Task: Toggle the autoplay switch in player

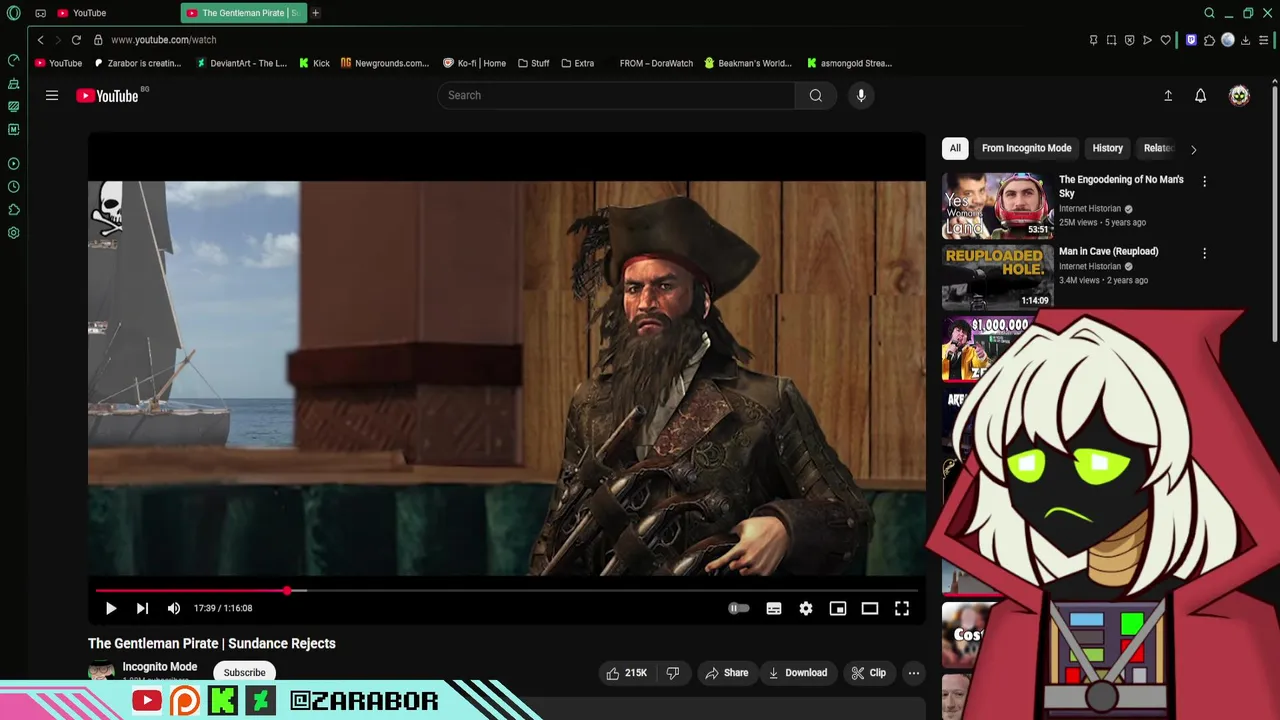Action: (x=739, y=608)
